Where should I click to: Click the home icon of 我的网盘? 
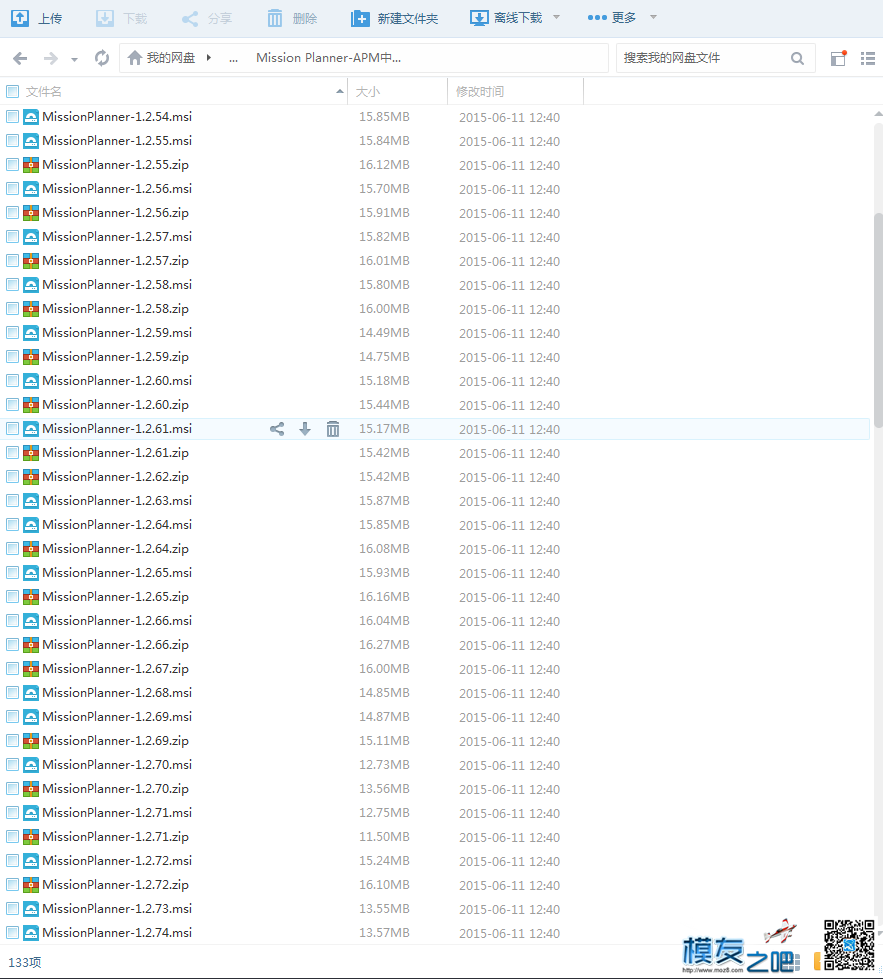pos(134,58)
